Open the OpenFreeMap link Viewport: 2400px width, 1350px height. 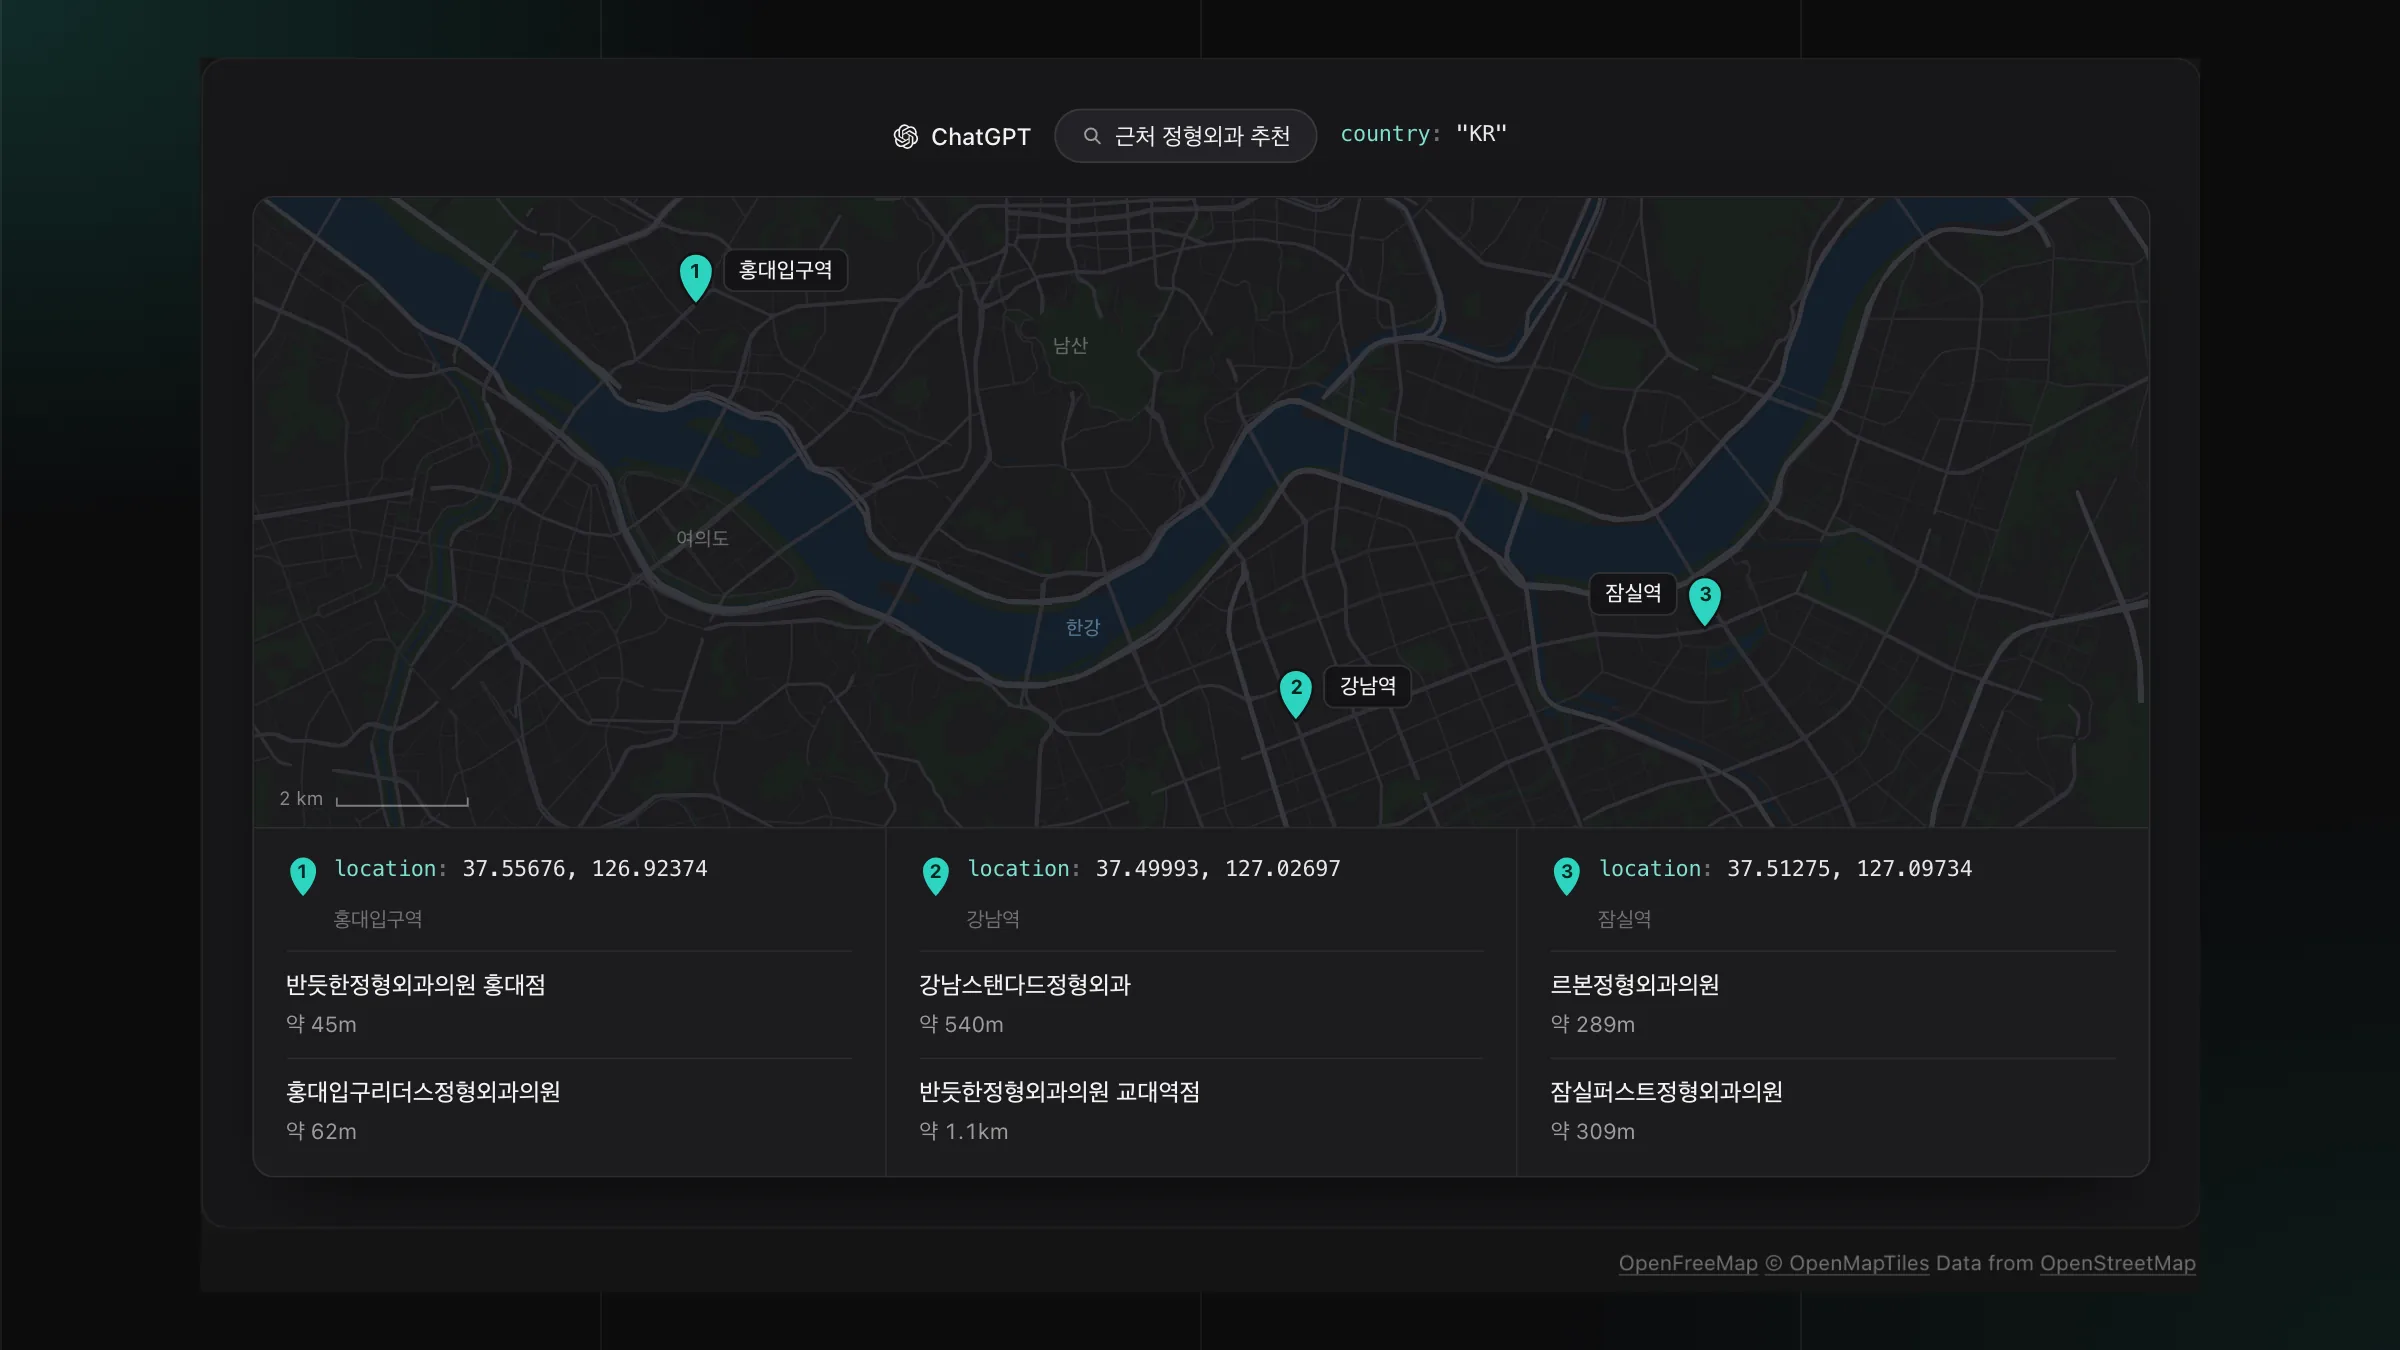tap(1688, 1263)
